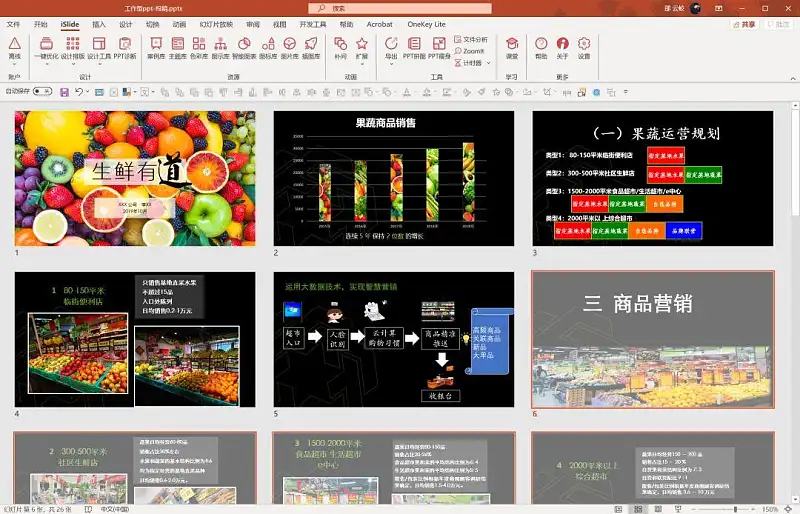Toggle the 自动保存 AutoSave switch

[x=42, y=91]
